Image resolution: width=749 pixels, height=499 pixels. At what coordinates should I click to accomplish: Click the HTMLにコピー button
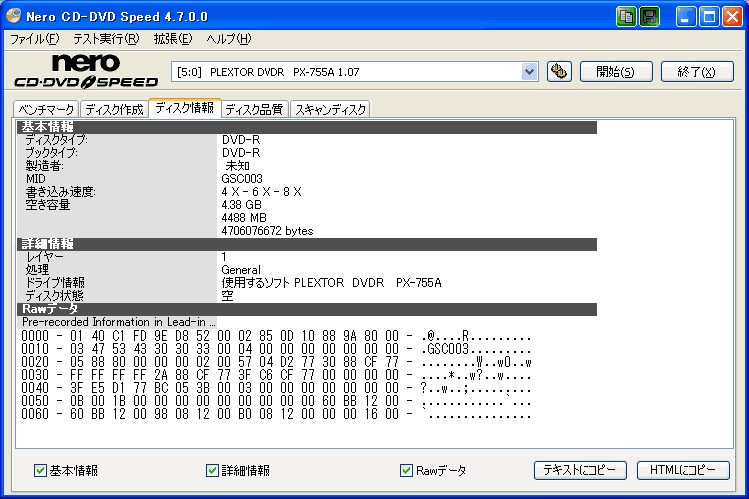(683, 470)
